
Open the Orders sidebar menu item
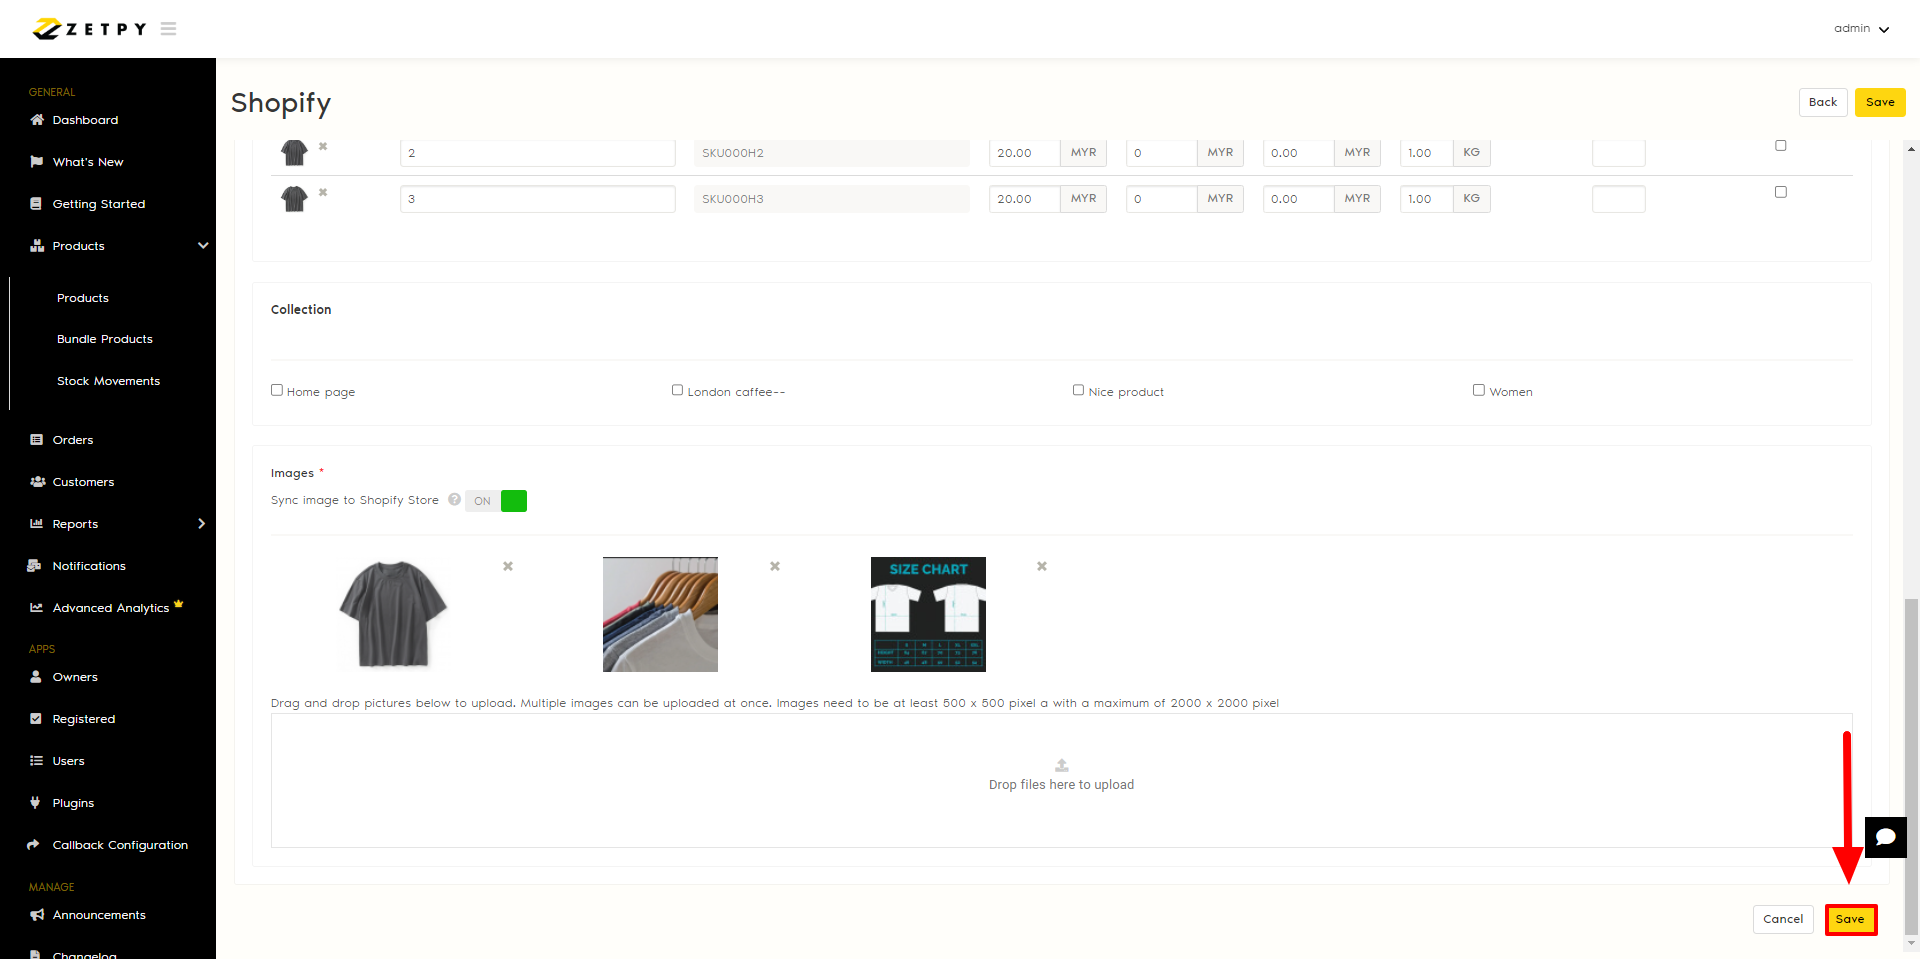coord(73,440)
